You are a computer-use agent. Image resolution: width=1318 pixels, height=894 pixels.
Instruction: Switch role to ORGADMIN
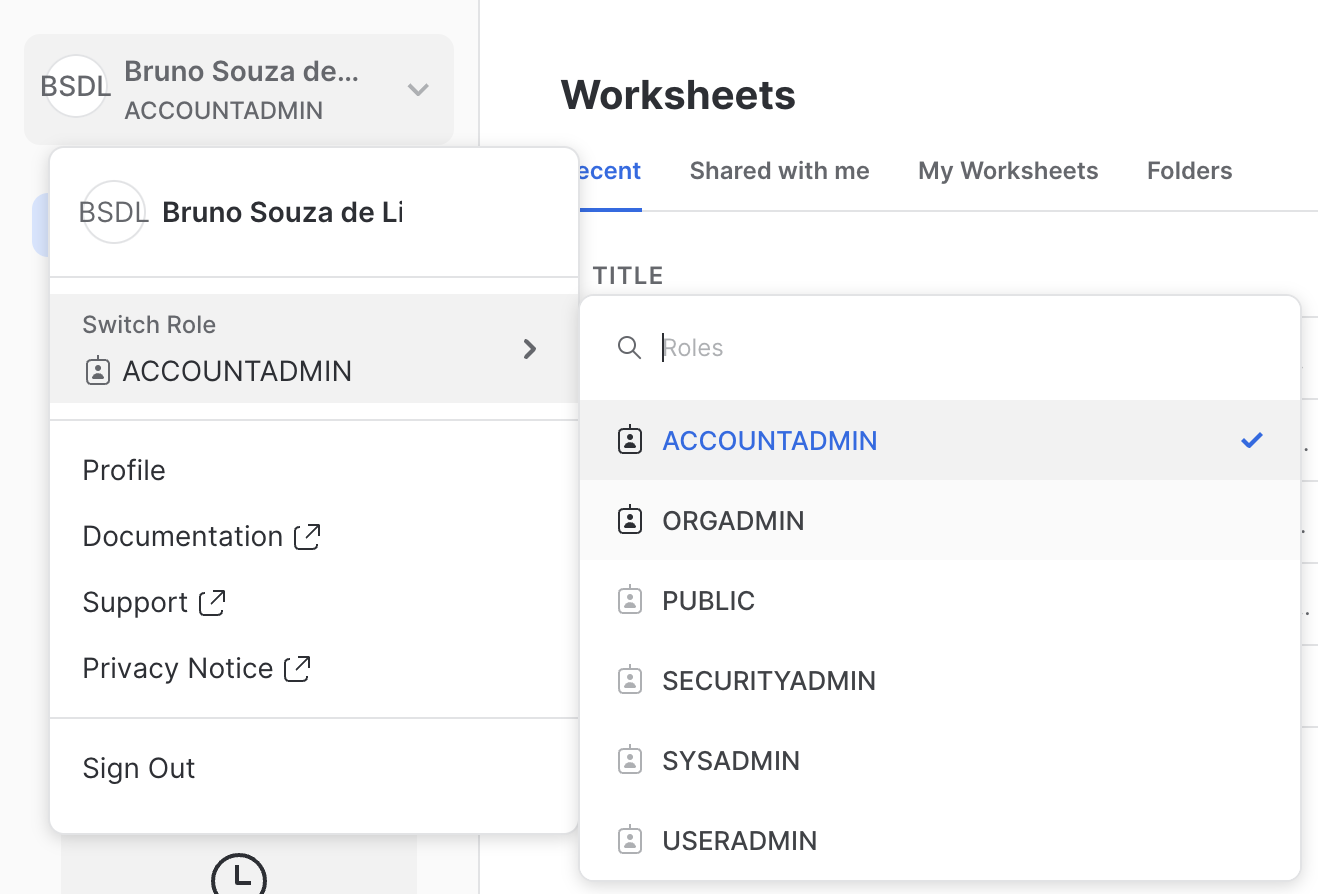point(733,521)
